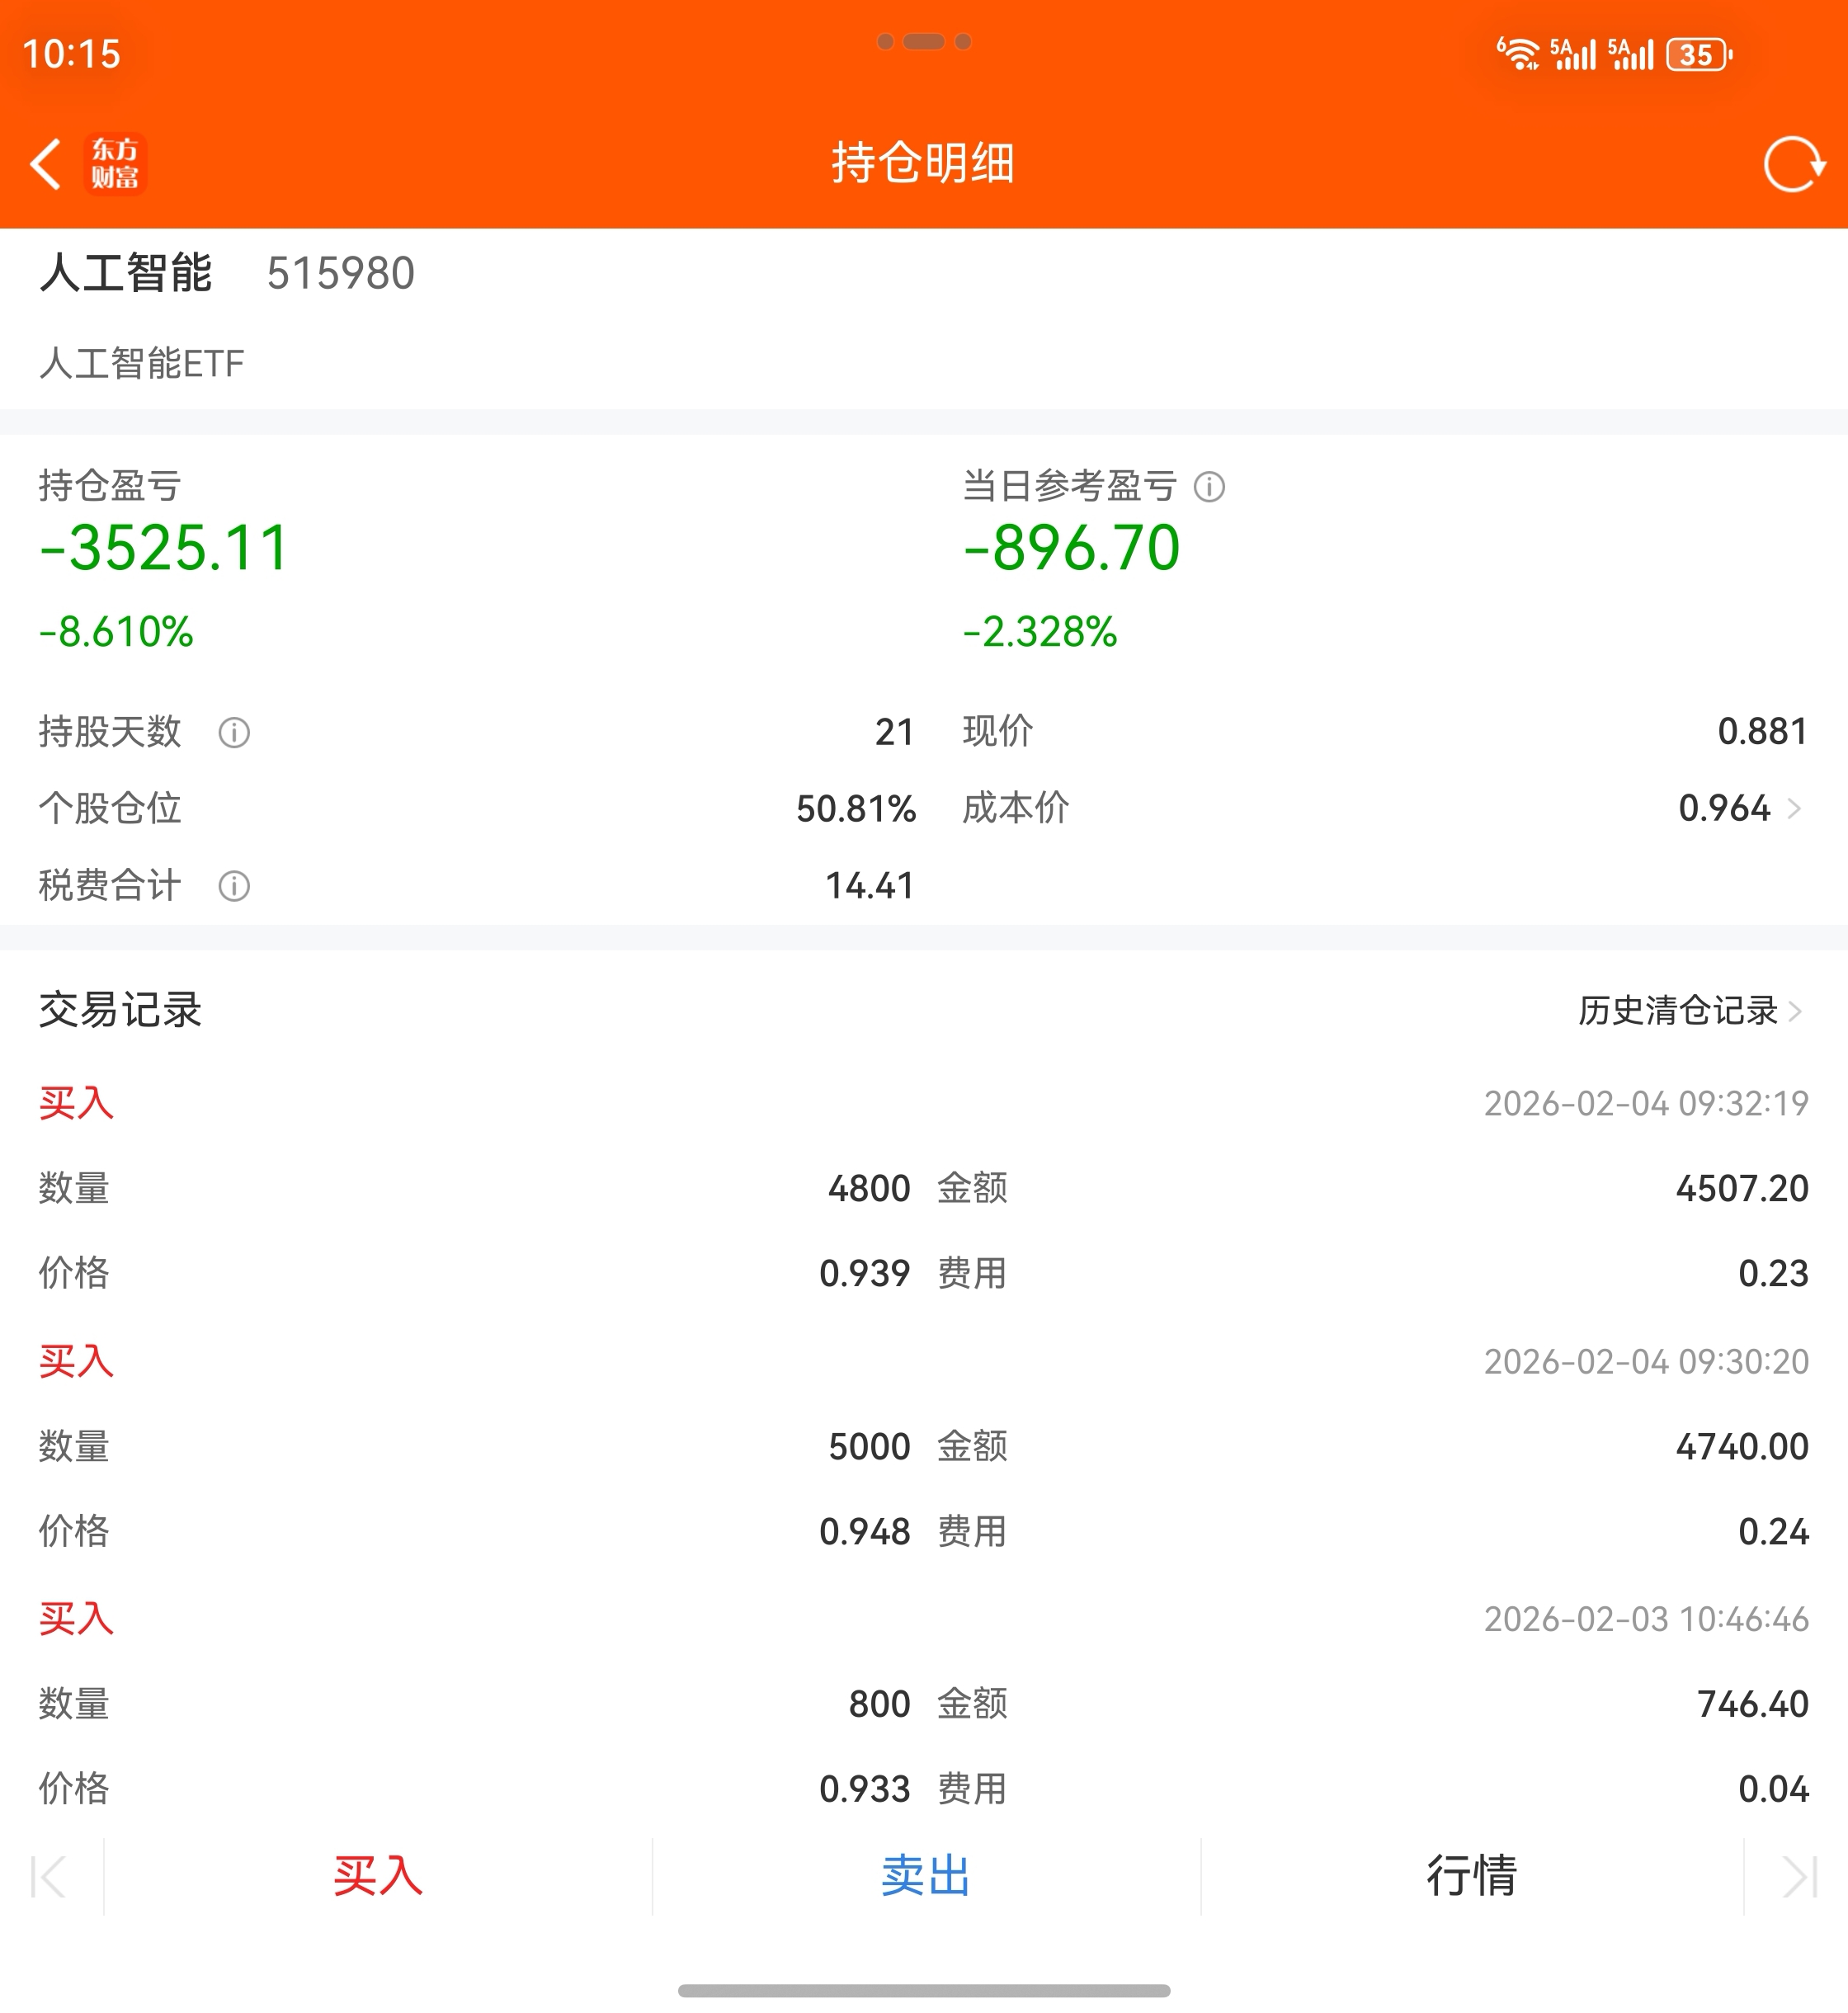Tap the 卖出 bottom tab
This screenshot has width=1848, height=2013.
click(926, 1876)
